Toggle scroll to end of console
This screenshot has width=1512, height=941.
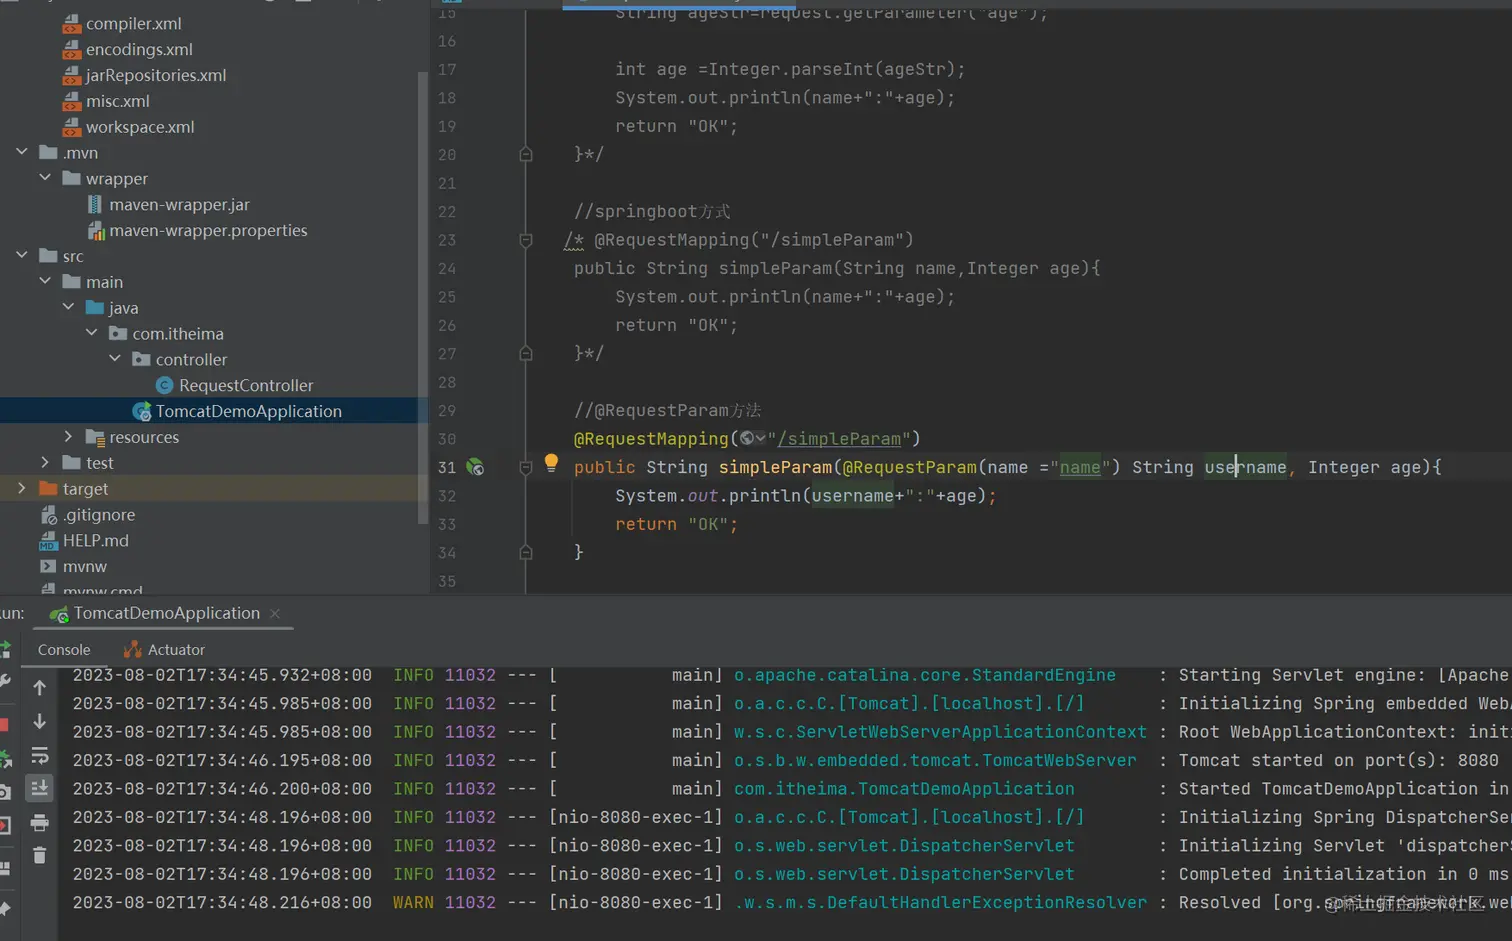(x=40, y=788)
